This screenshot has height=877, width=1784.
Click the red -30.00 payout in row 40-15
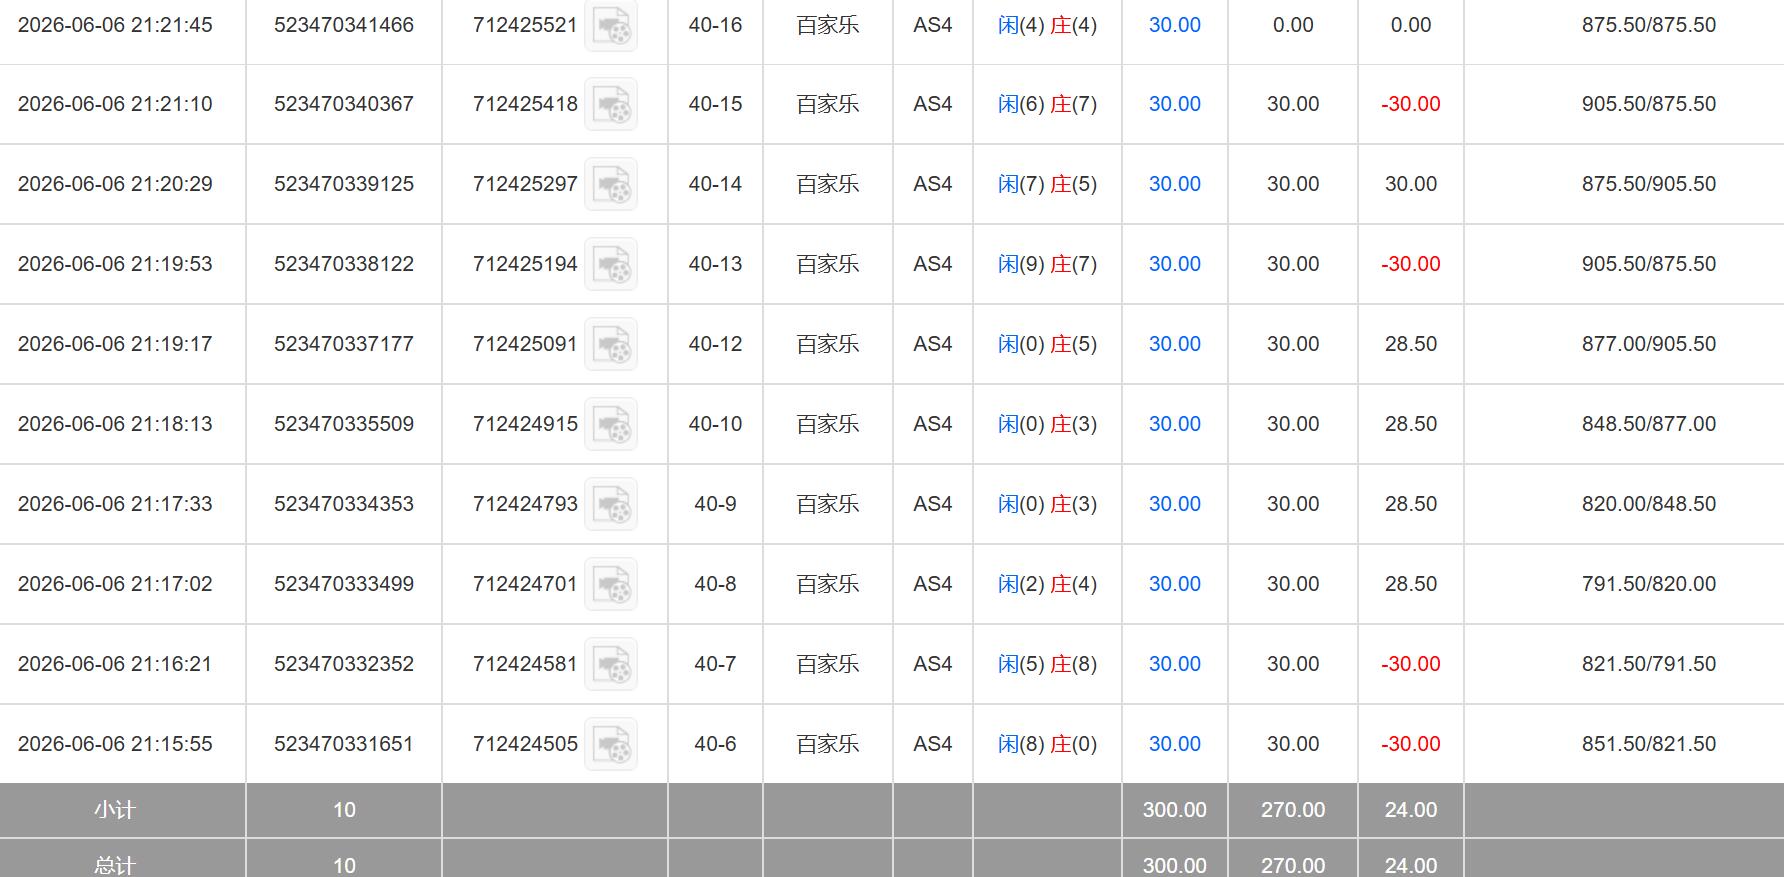(x=1410, y=104)
